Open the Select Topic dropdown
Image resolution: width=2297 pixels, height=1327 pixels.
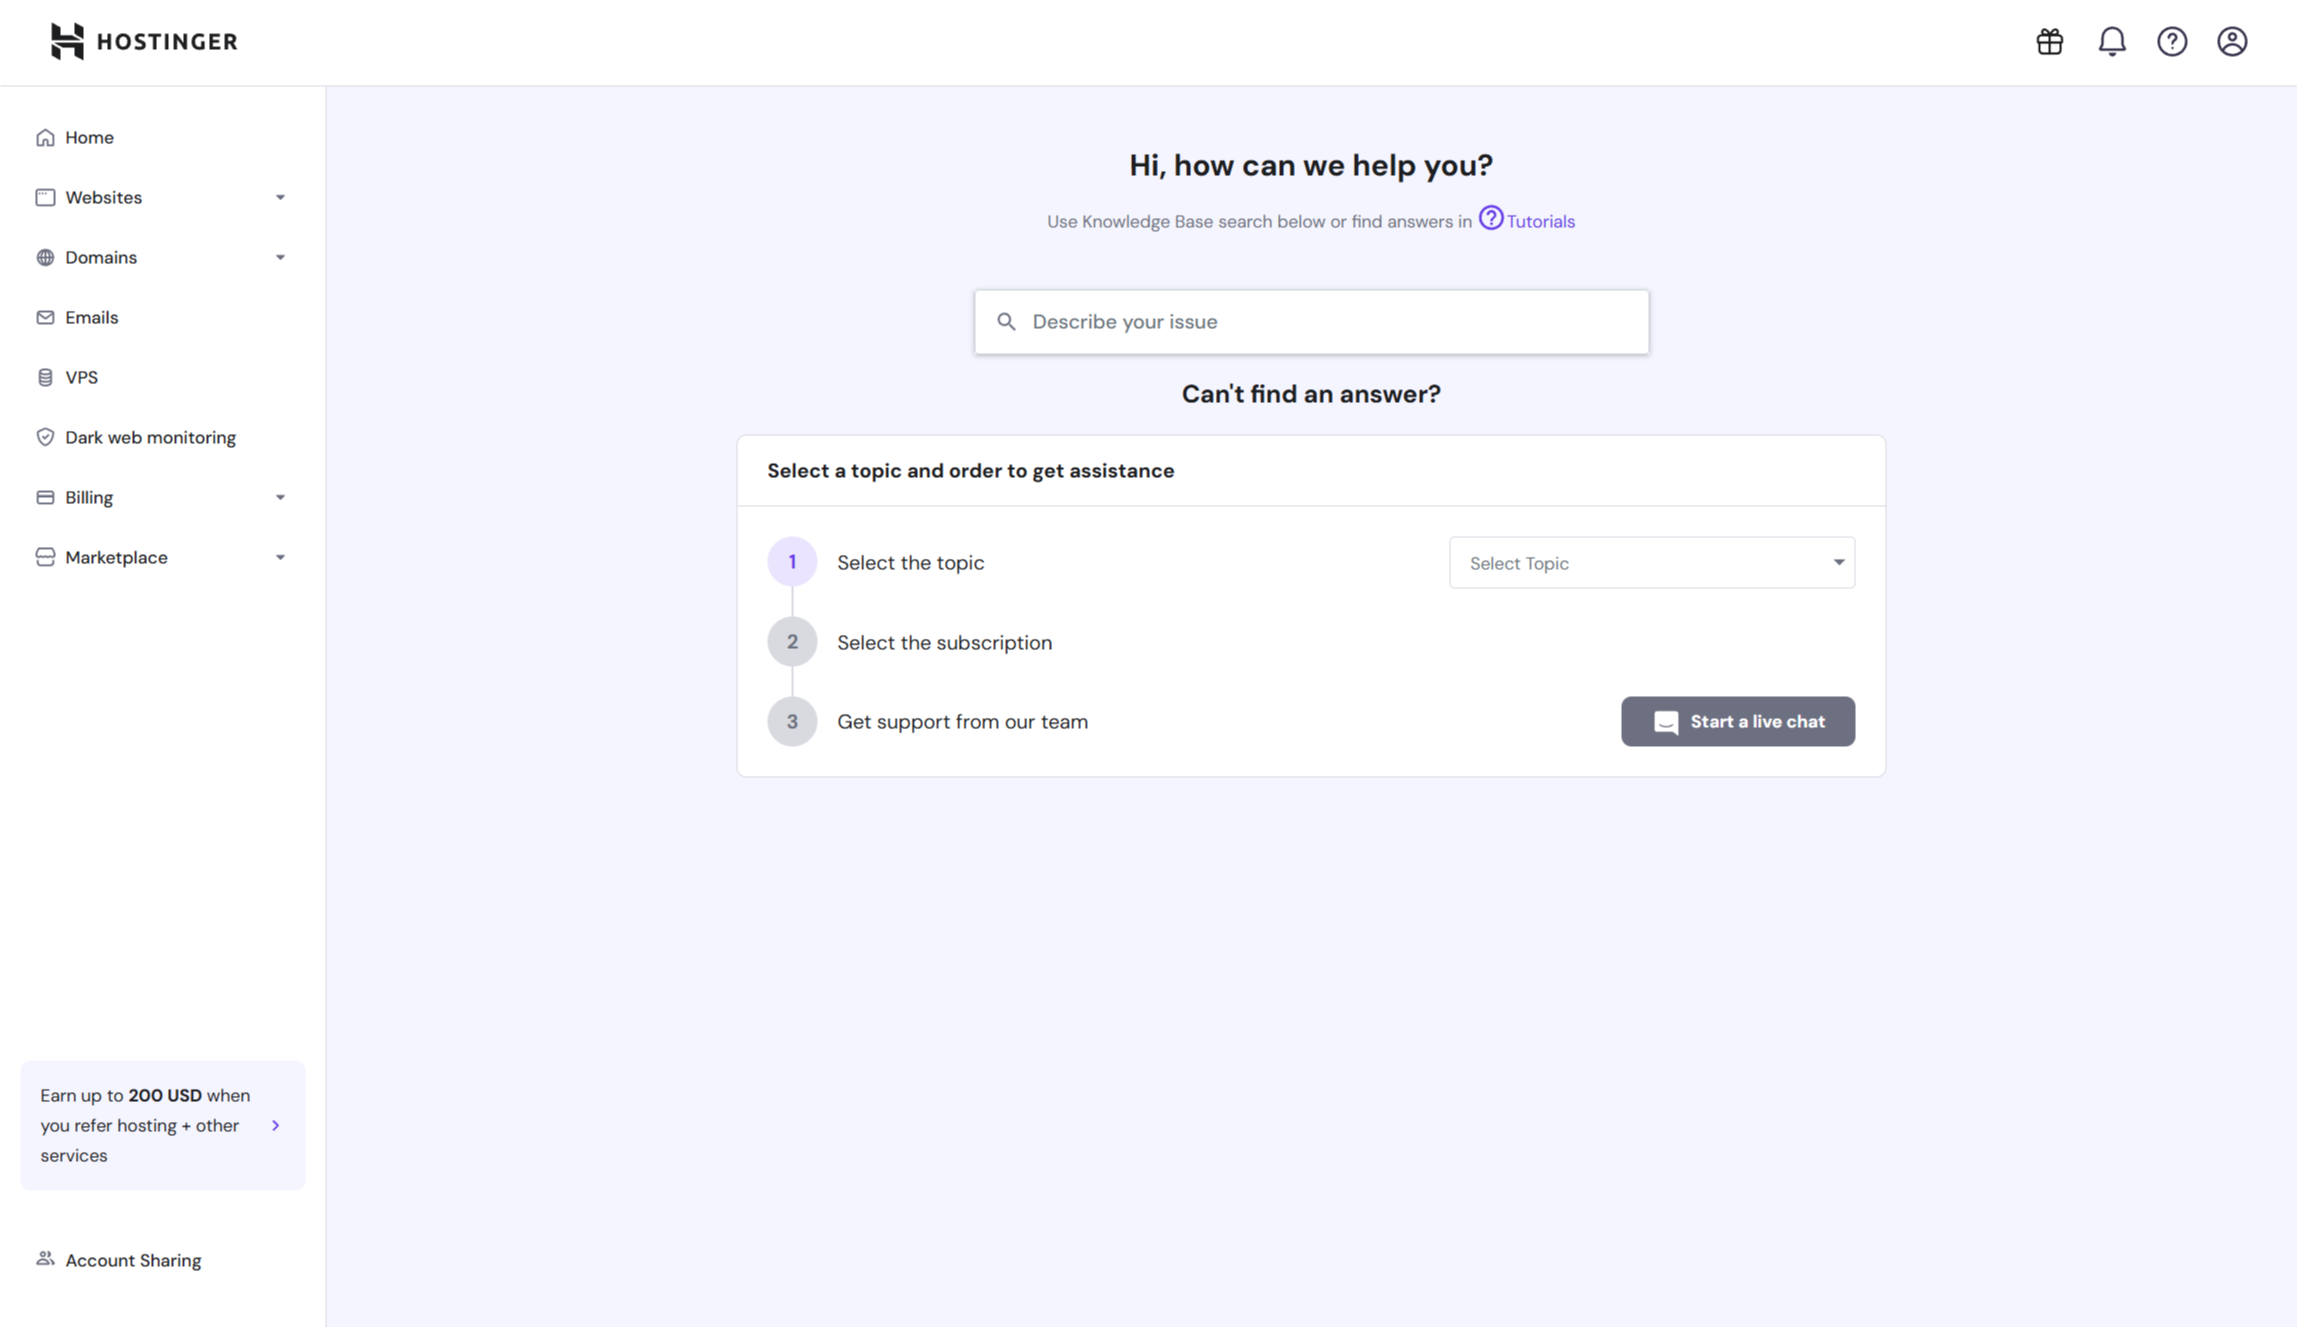pos(1651,563)
